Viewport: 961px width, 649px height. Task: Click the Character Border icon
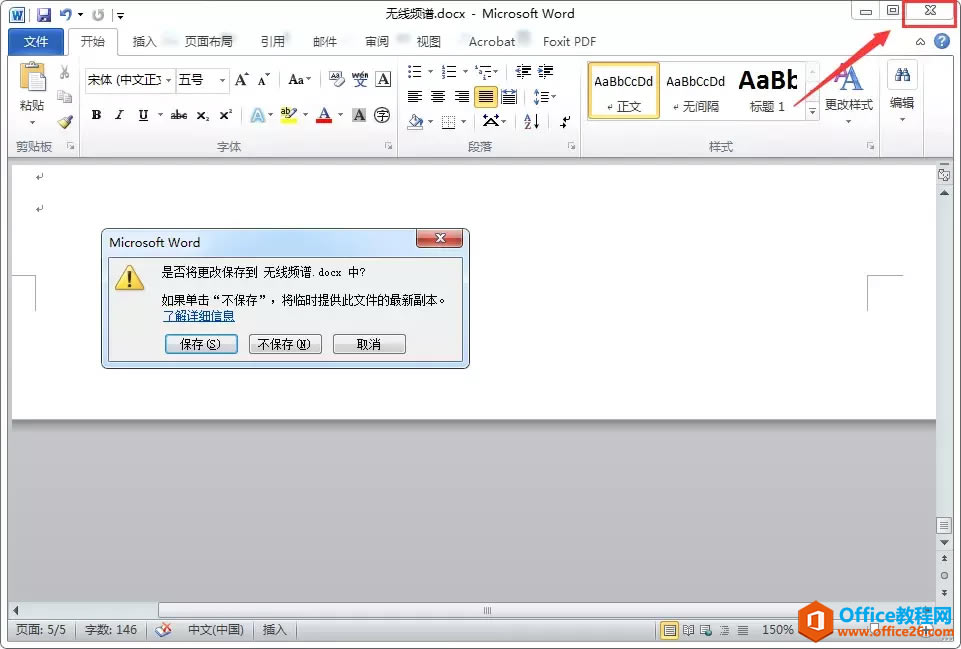click(x=383, y=79)
